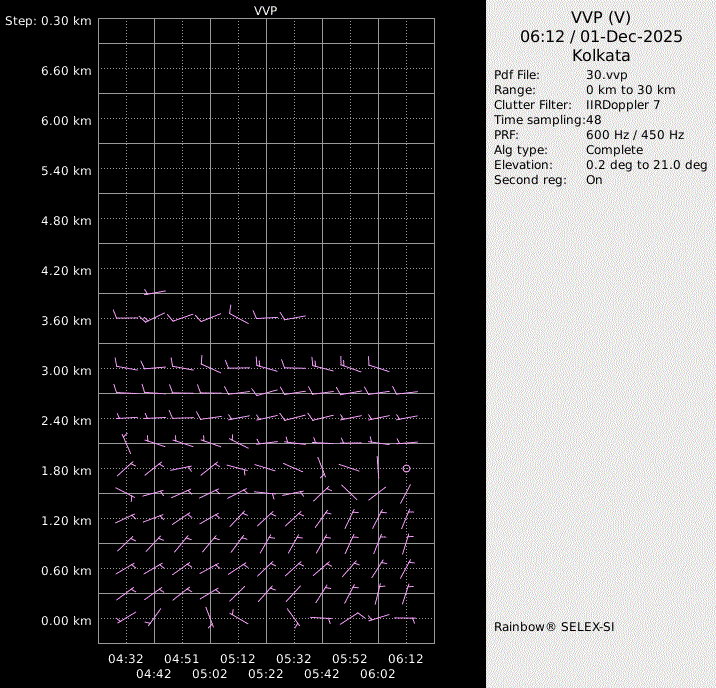
Task: Click the VVP chart title
Action: coord(266,10)
